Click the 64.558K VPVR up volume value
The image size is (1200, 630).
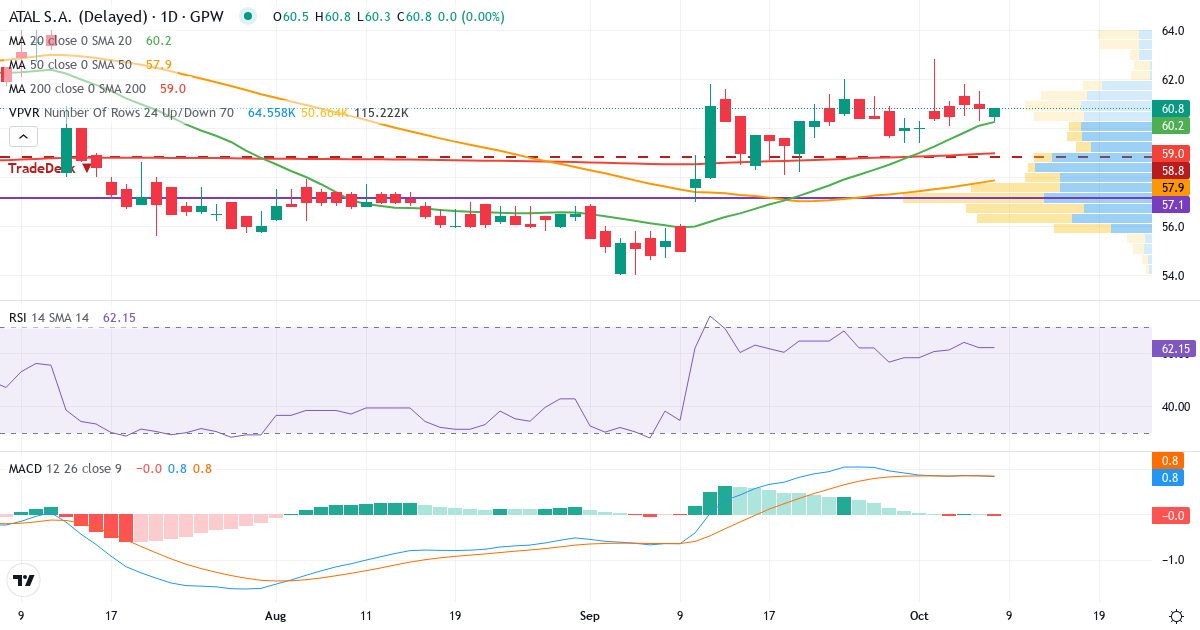[272, 113]
